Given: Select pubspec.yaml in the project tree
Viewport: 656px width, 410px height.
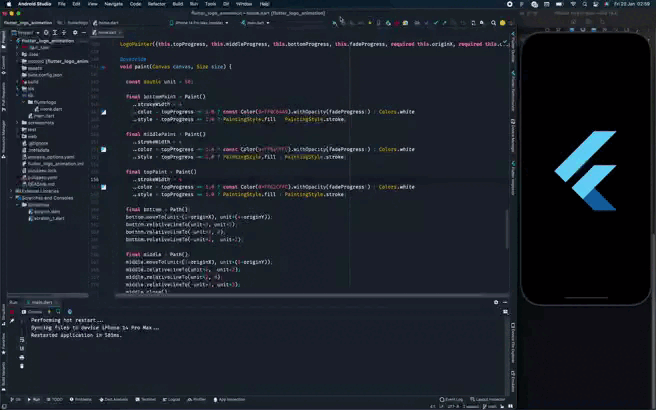Looking at the screenshot, I should click(40, 177).
